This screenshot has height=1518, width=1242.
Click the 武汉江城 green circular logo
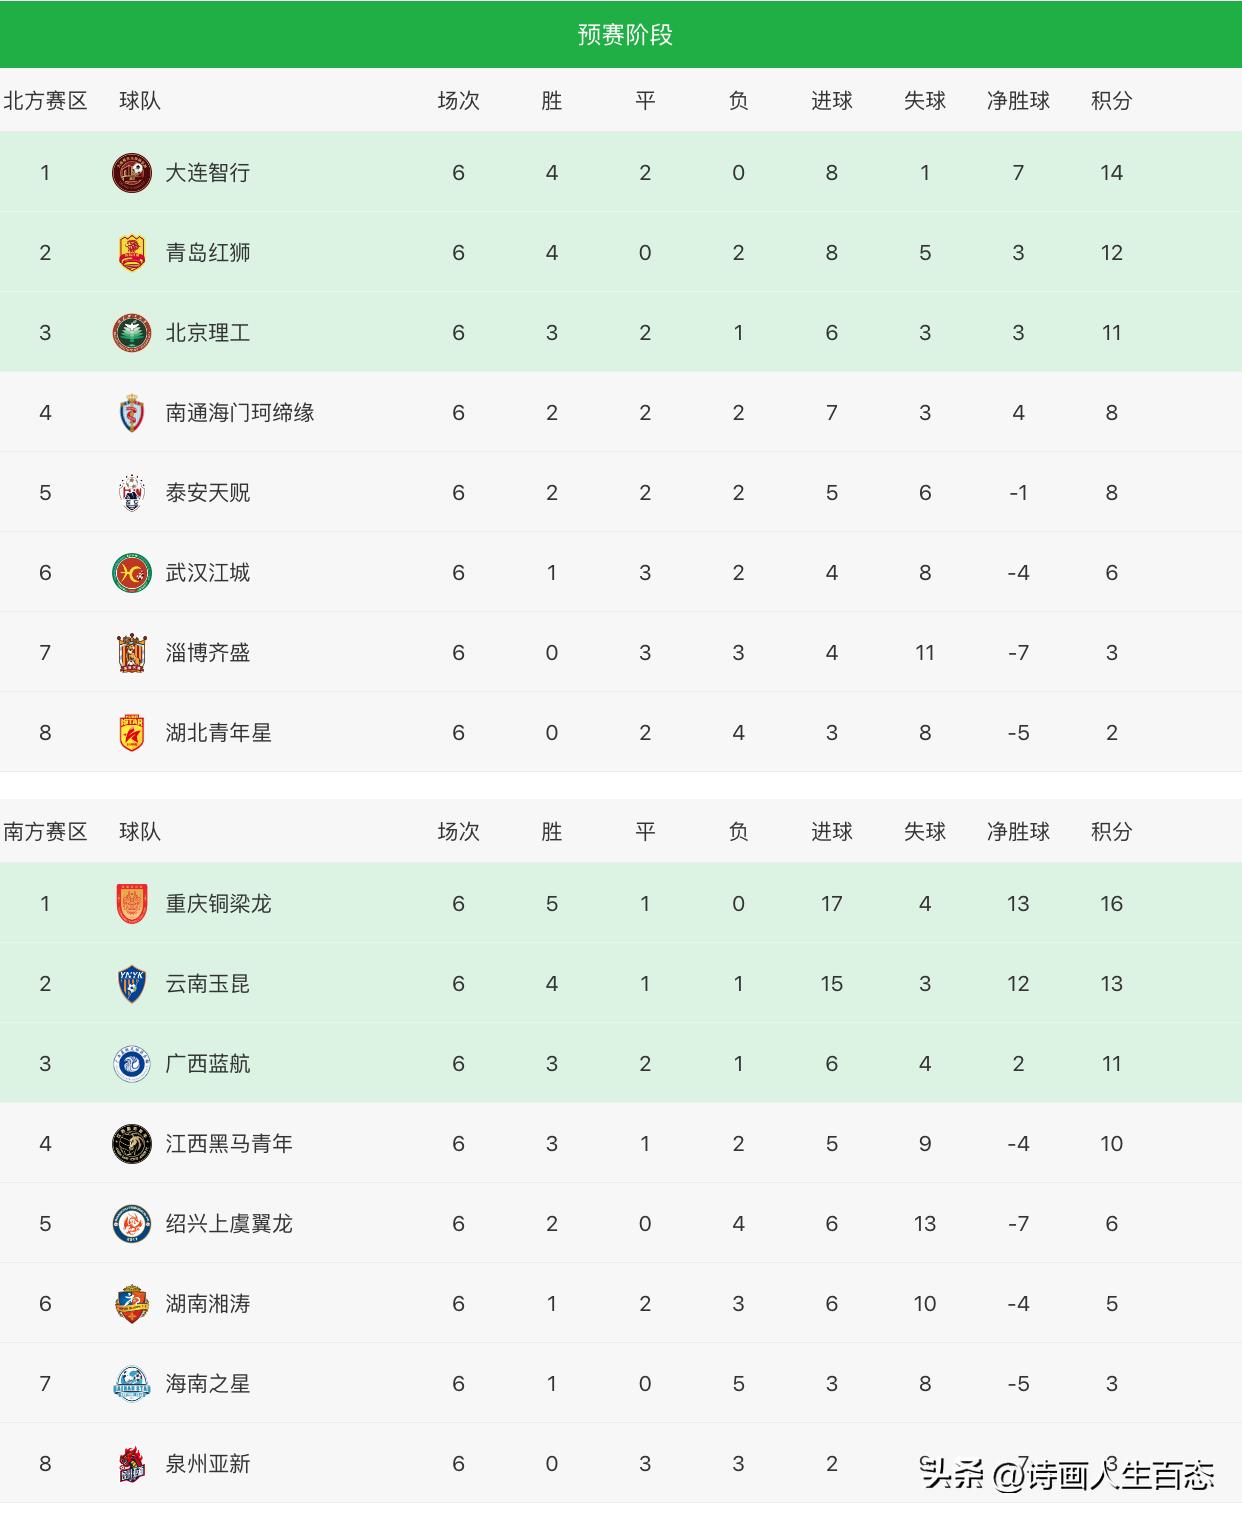click(132, 573)
